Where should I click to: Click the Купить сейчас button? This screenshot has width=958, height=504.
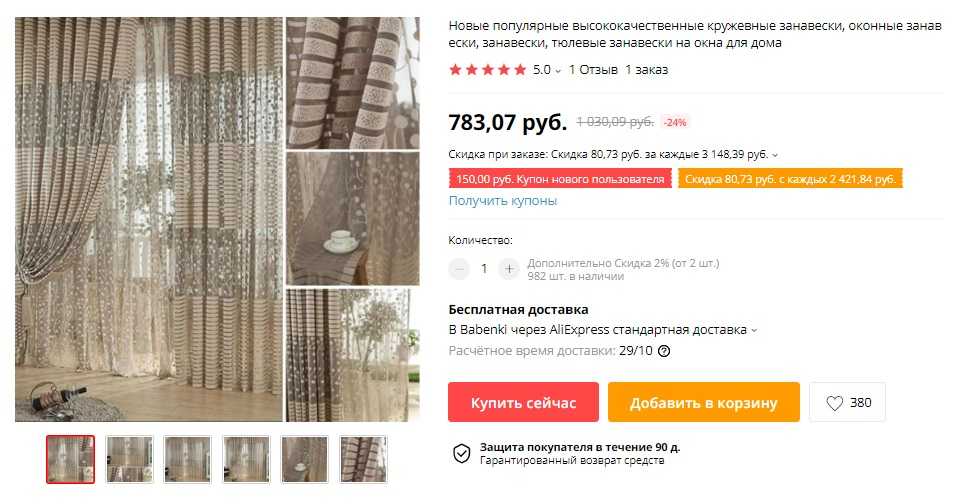click(x=523, y=403)
